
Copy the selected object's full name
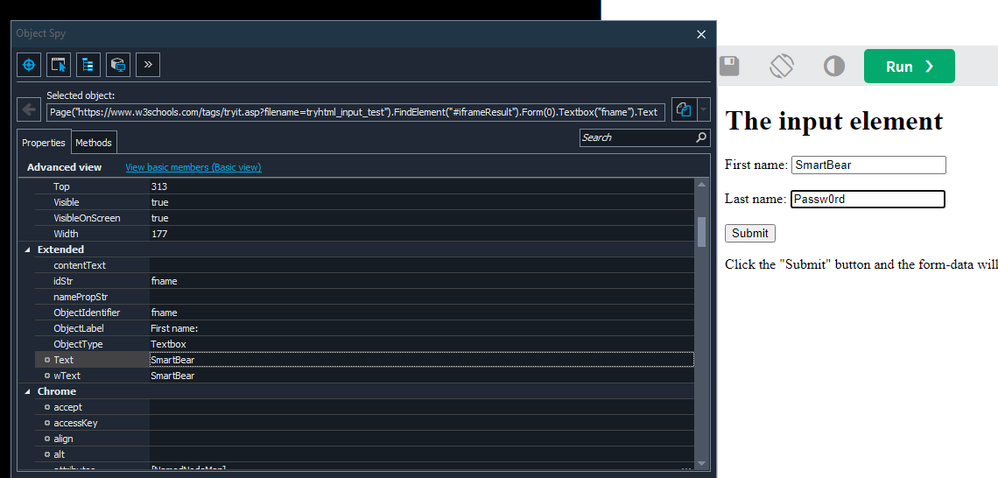point(684,109)
